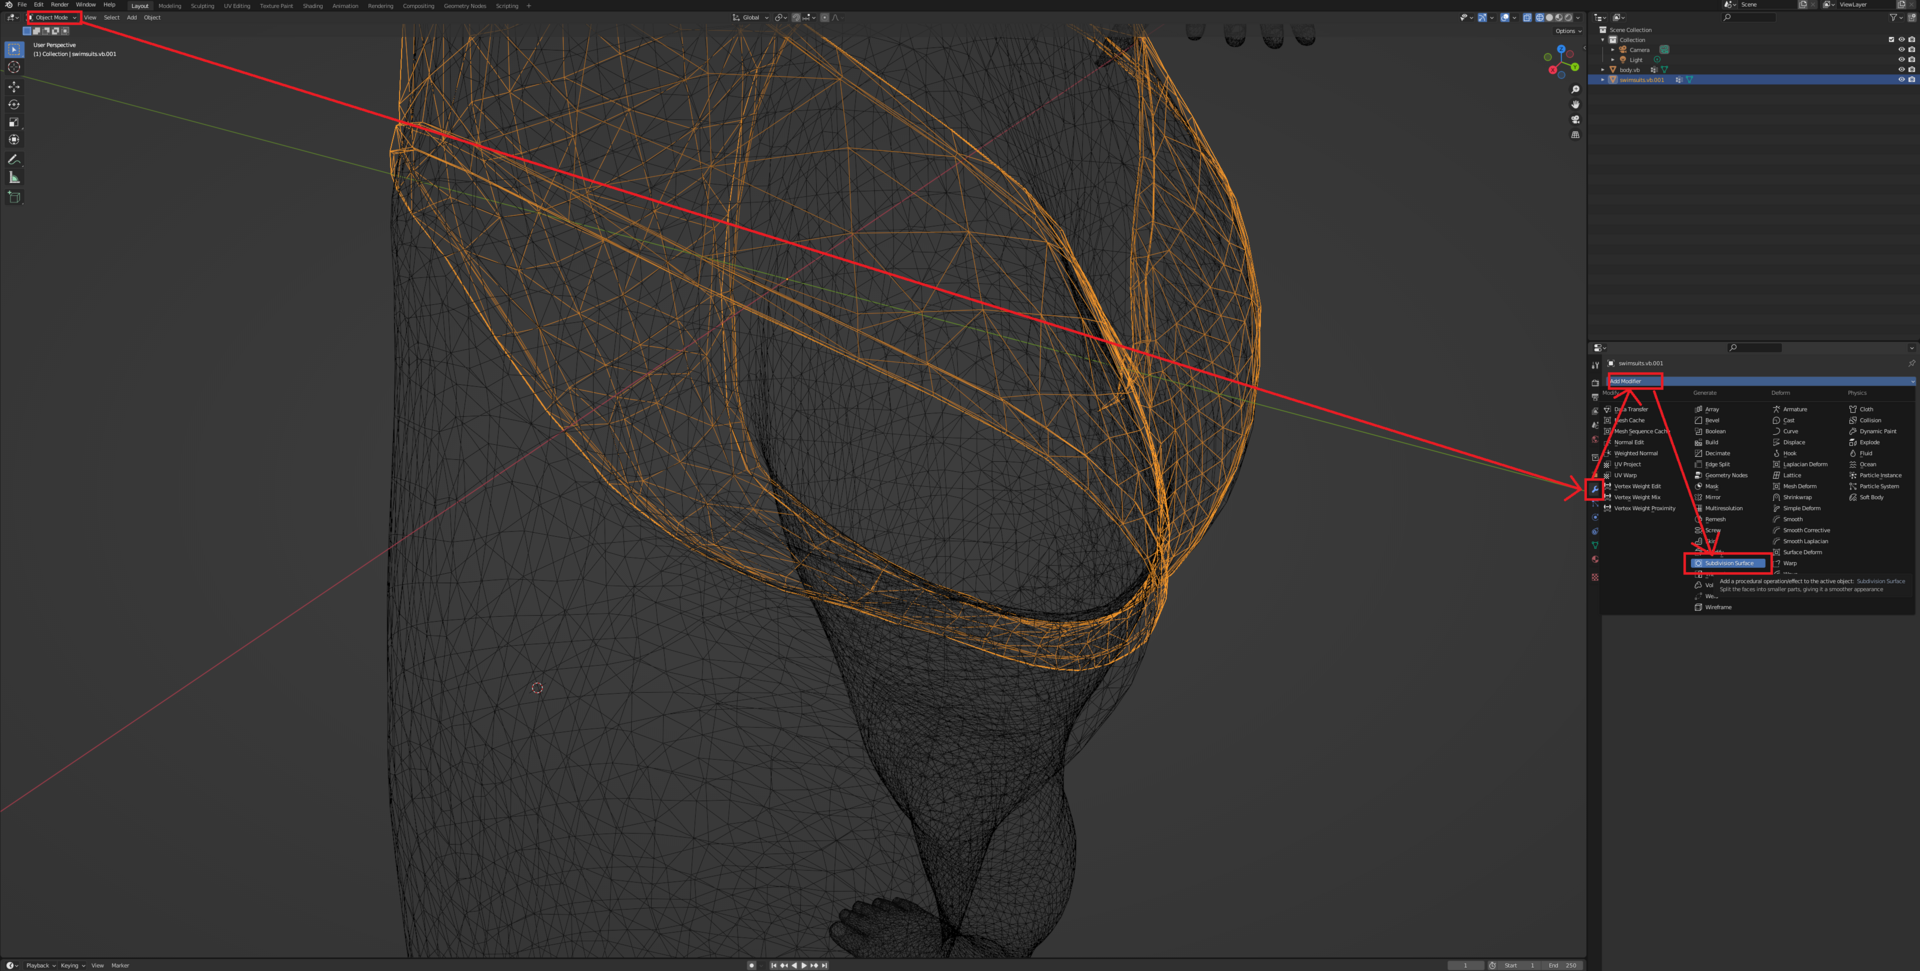Select the Move tool
The width and height of the screenshot is (1920, 971).
pyautogui.click(x=14, y=87)
